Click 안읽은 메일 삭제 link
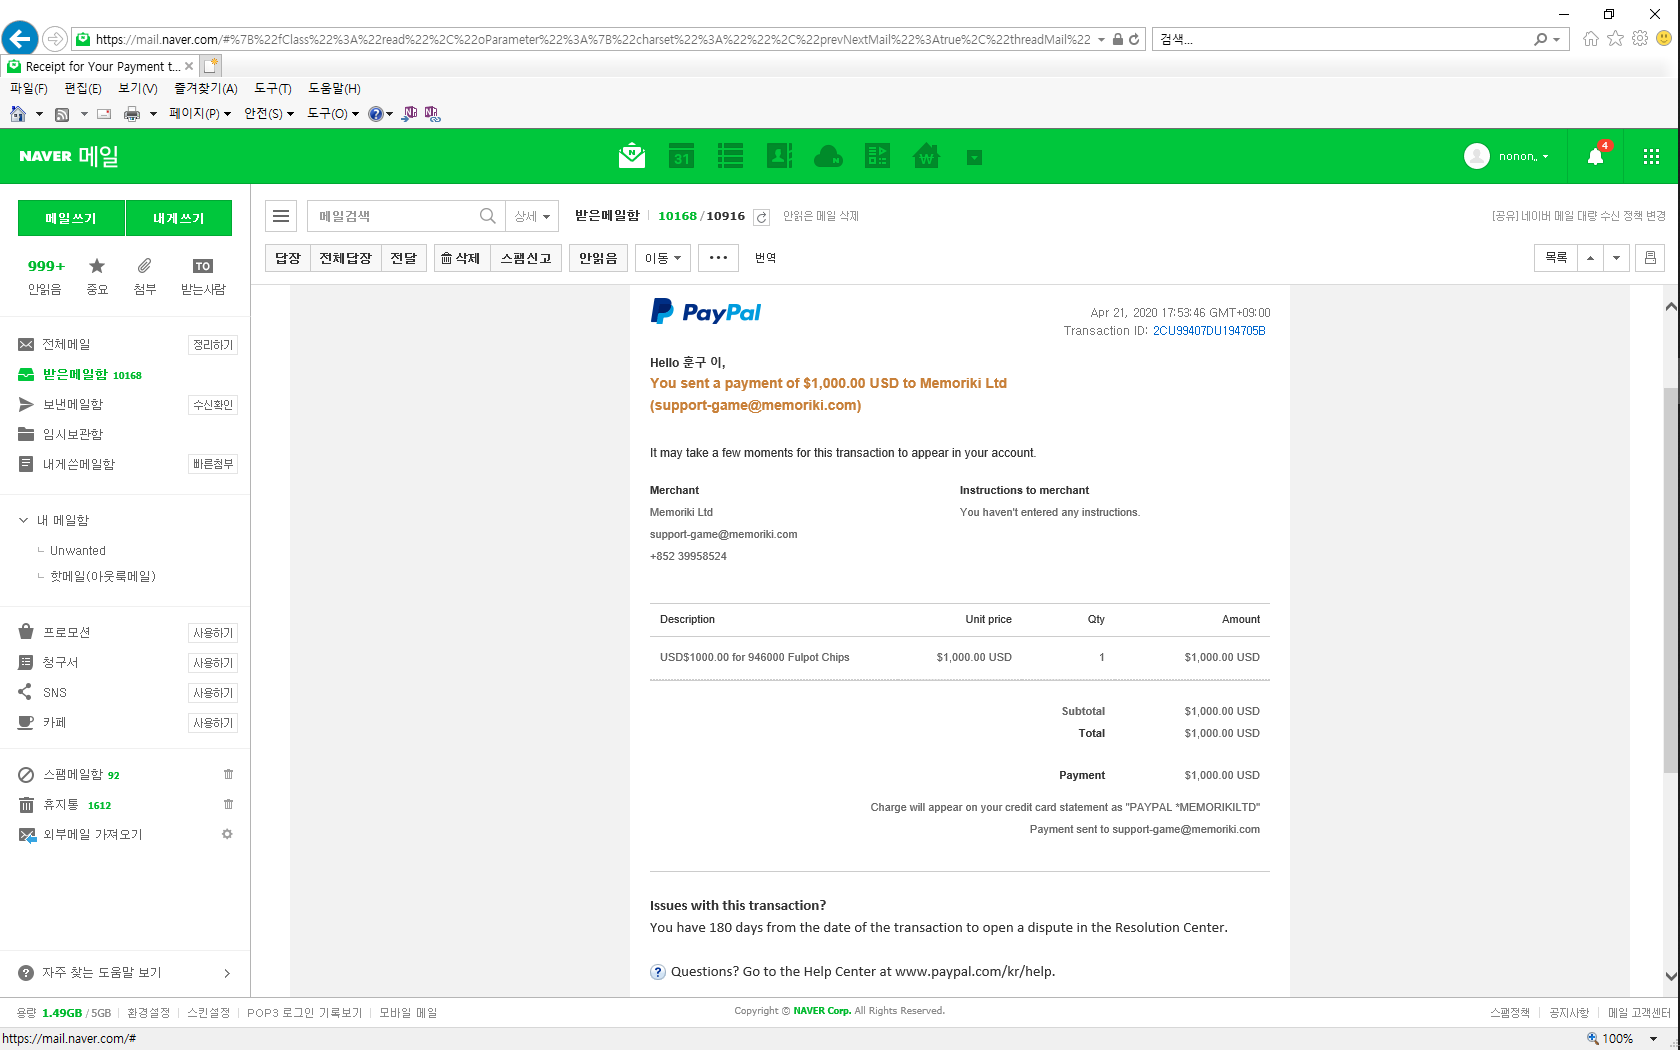Viewport: 1680px width, 1050px height. click(820, 216)
